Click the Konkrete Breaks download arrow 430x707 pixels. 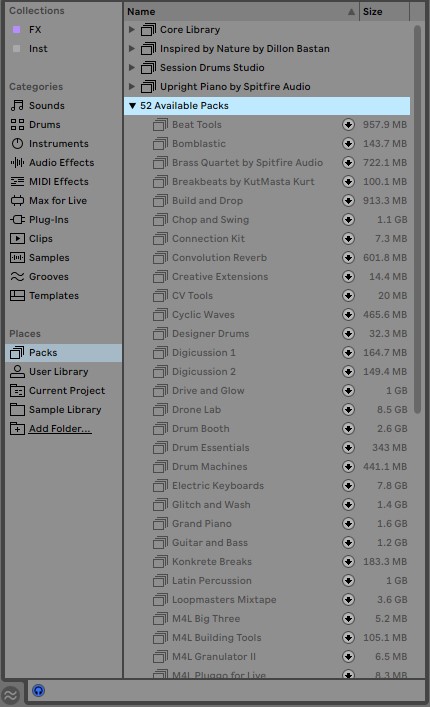[348, 561]
